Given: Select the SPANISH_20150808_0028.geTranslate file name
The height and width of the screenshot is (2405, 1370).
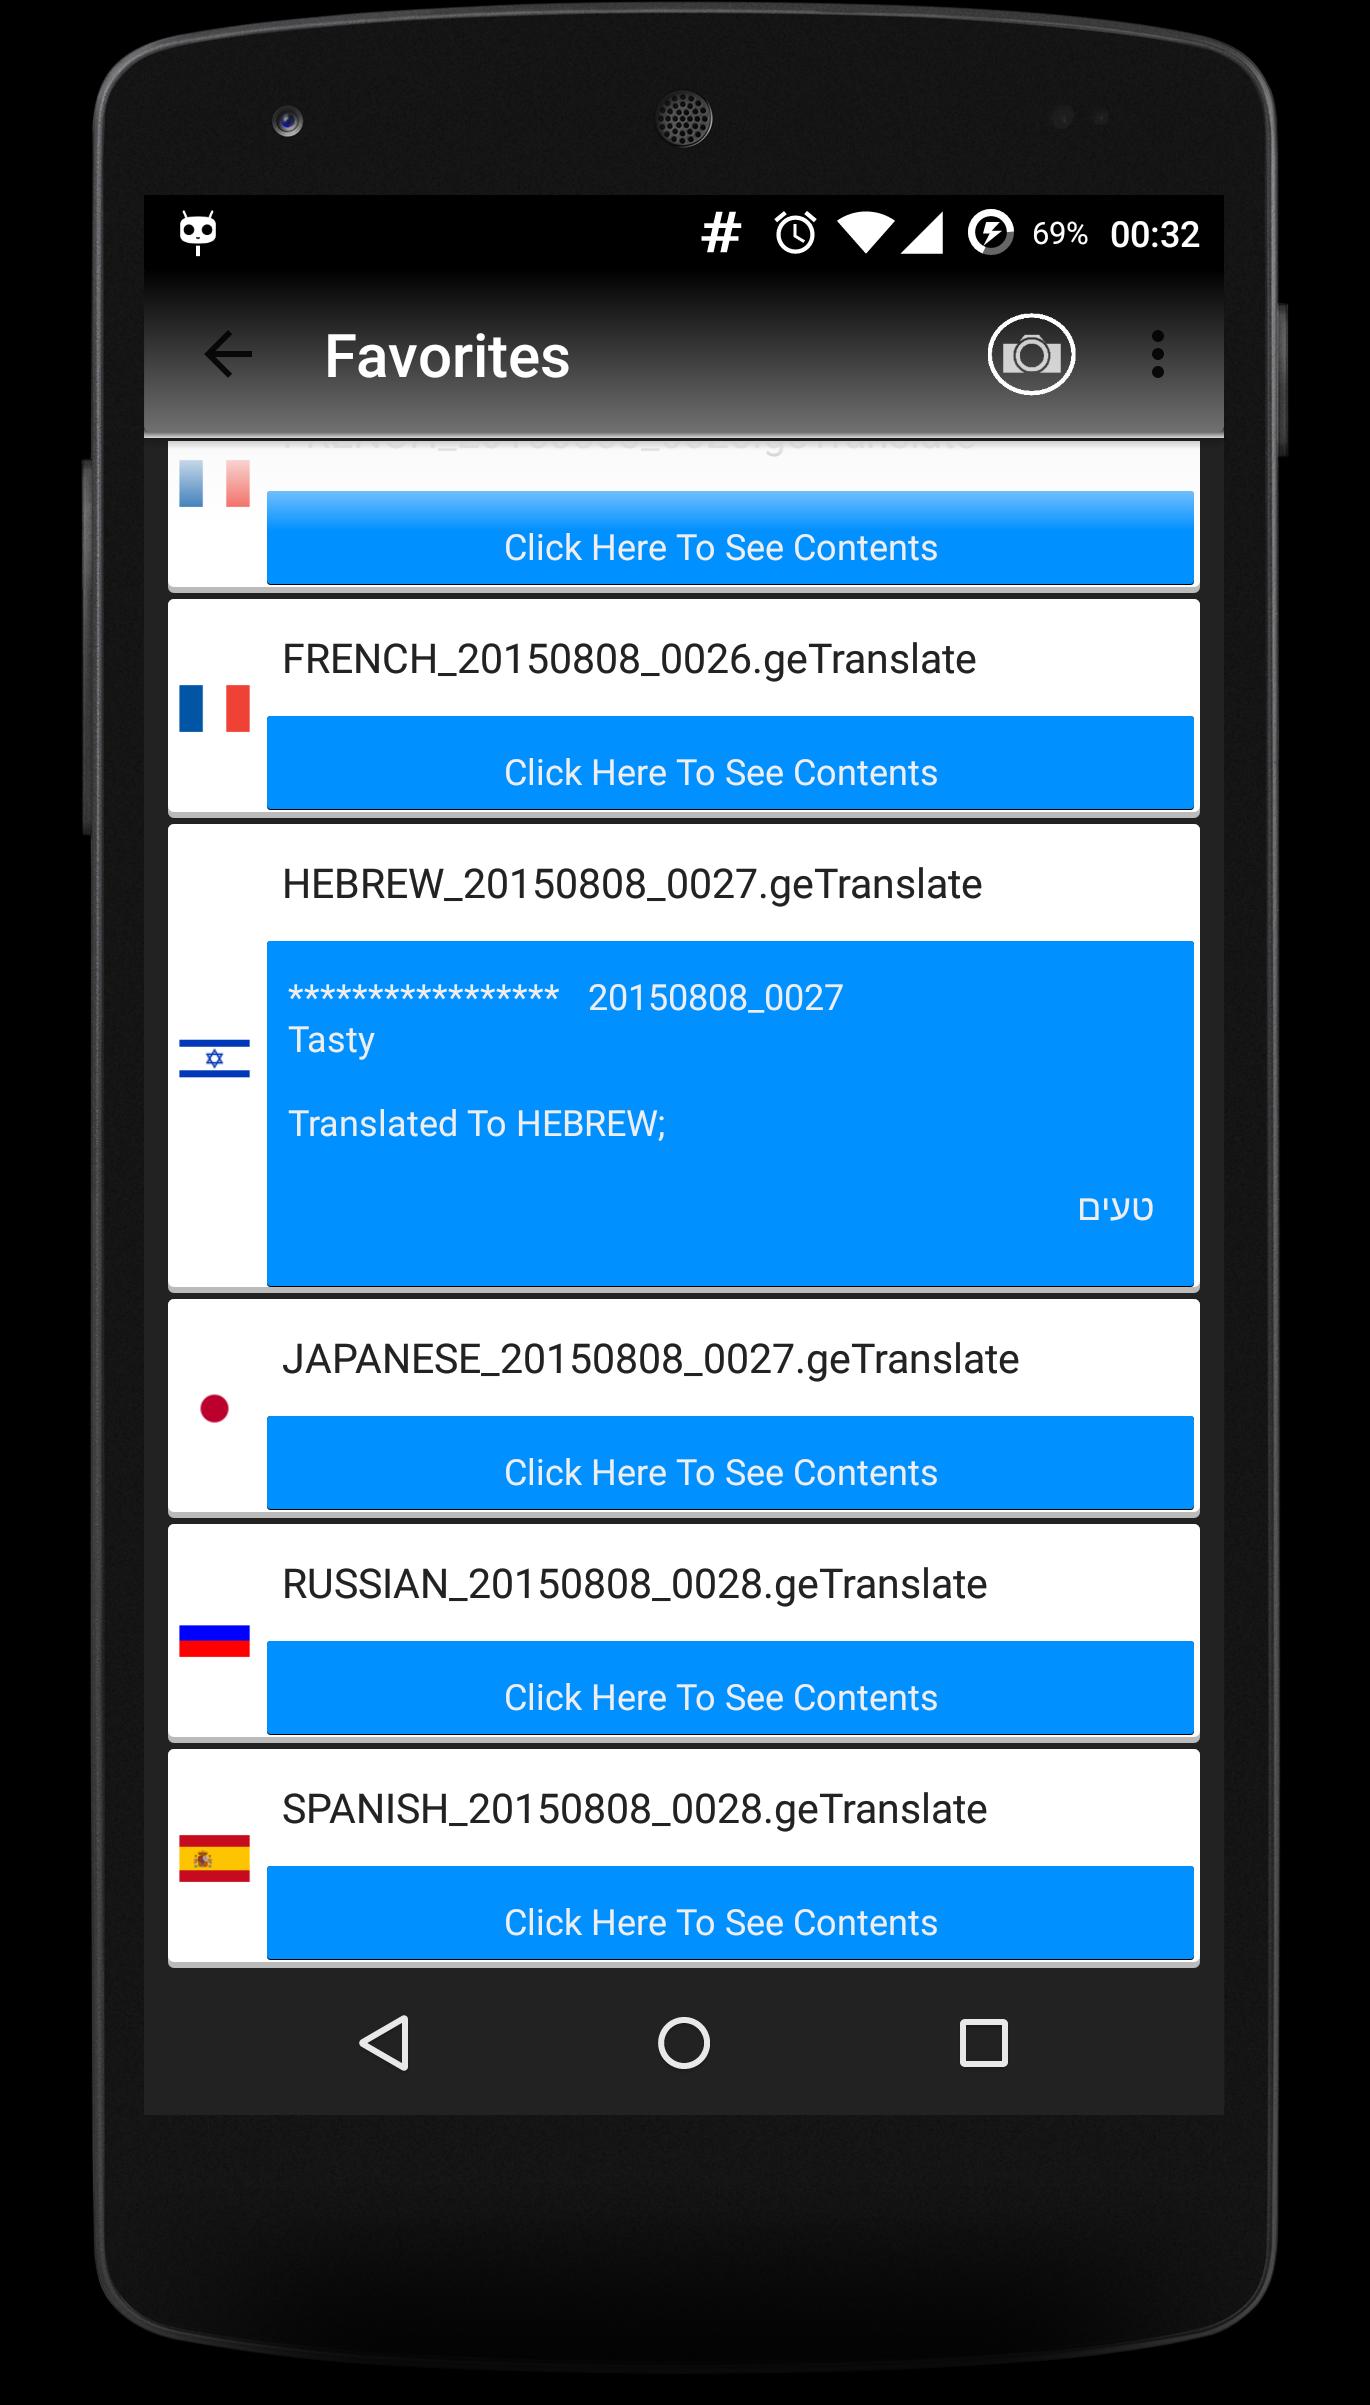Looking at the screenshot, I should (634, 1810).
